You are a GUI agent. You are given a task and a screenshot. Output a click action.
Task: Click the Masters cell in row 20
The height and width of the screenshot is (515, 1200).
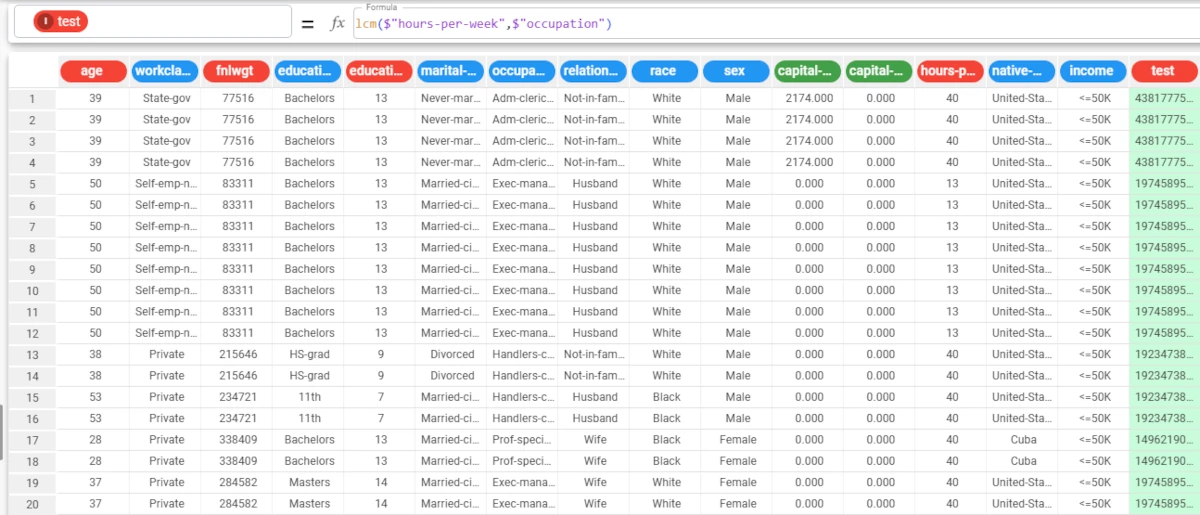309,504
